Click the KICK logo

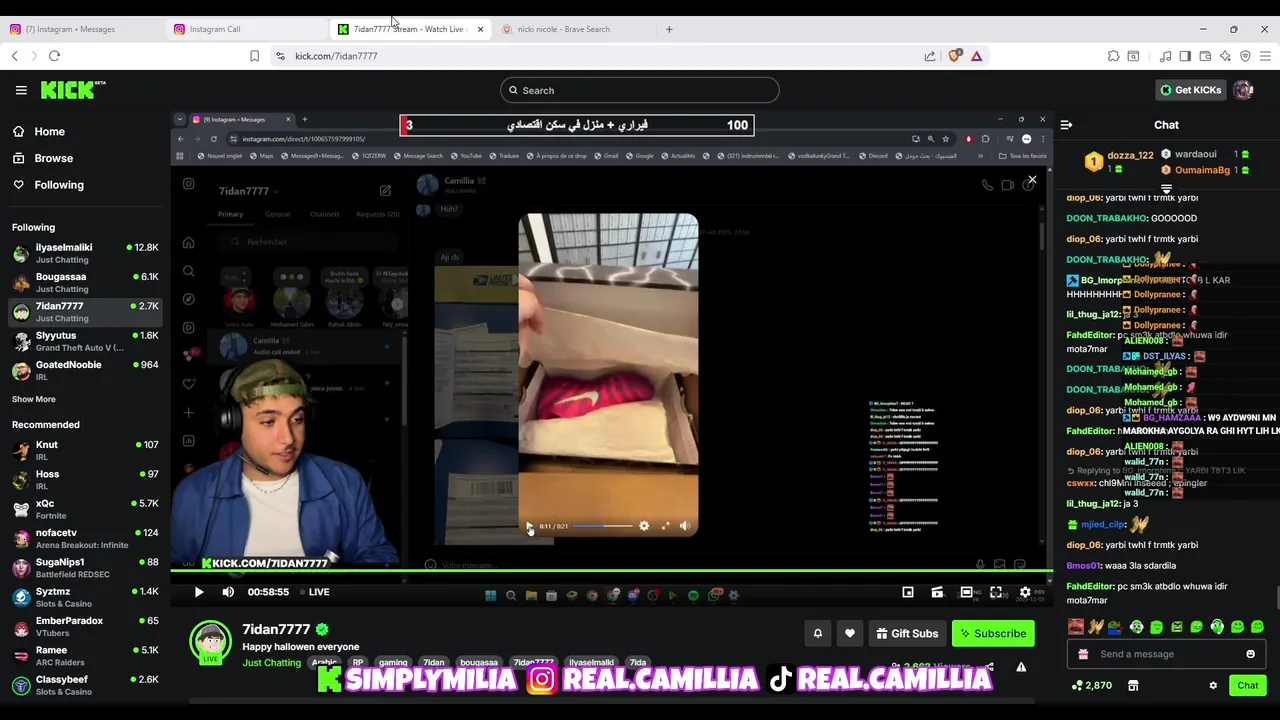pos(73,90)
